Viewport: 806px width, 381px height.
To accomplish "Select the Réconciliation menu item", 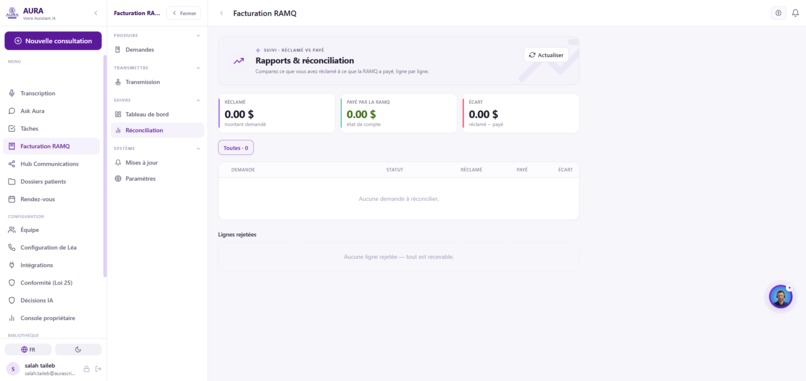I will click(157, 131).
